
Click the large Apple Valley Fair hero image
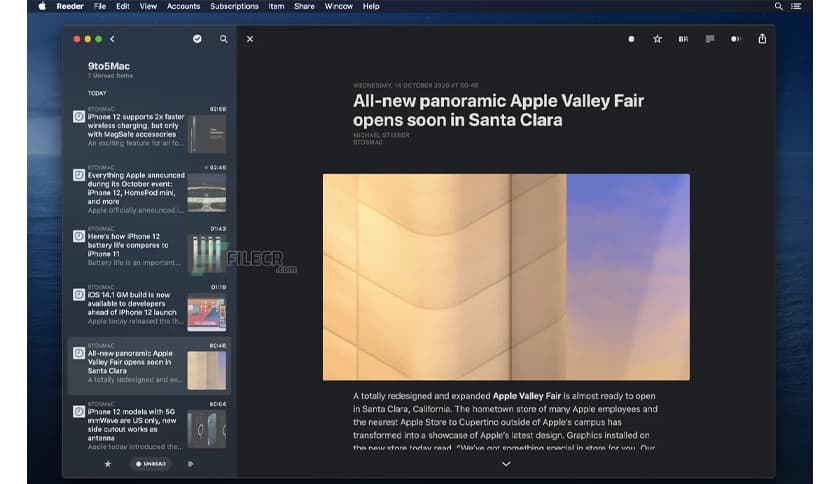pyautogui.click(x=506, y=277)
